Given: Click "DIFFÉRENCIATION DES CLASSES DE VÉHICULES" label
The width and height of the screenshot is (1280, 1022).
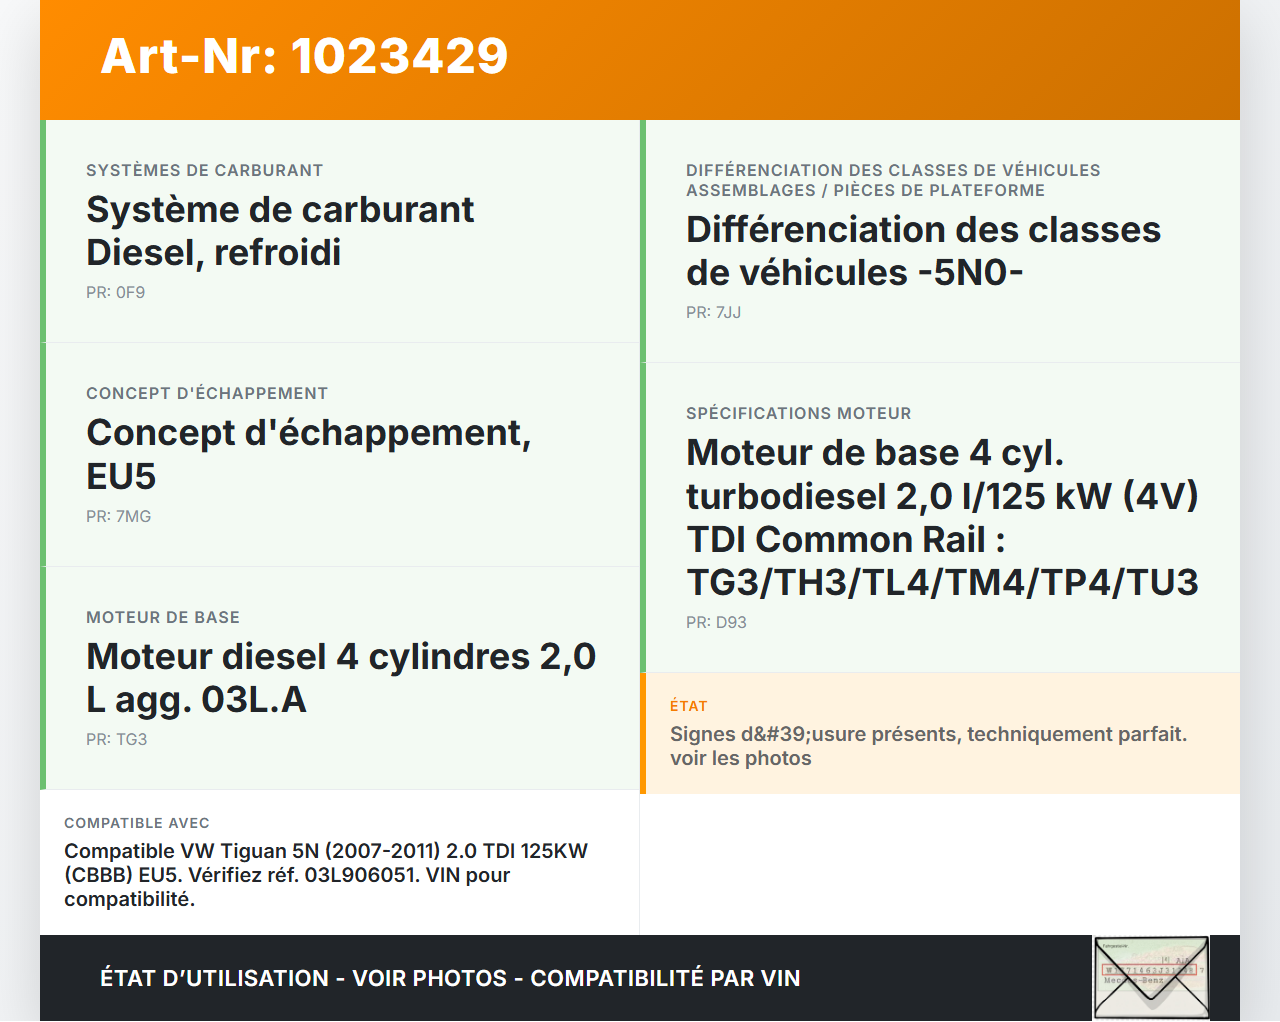Looking at the screenshot, I should coord(893,181).
